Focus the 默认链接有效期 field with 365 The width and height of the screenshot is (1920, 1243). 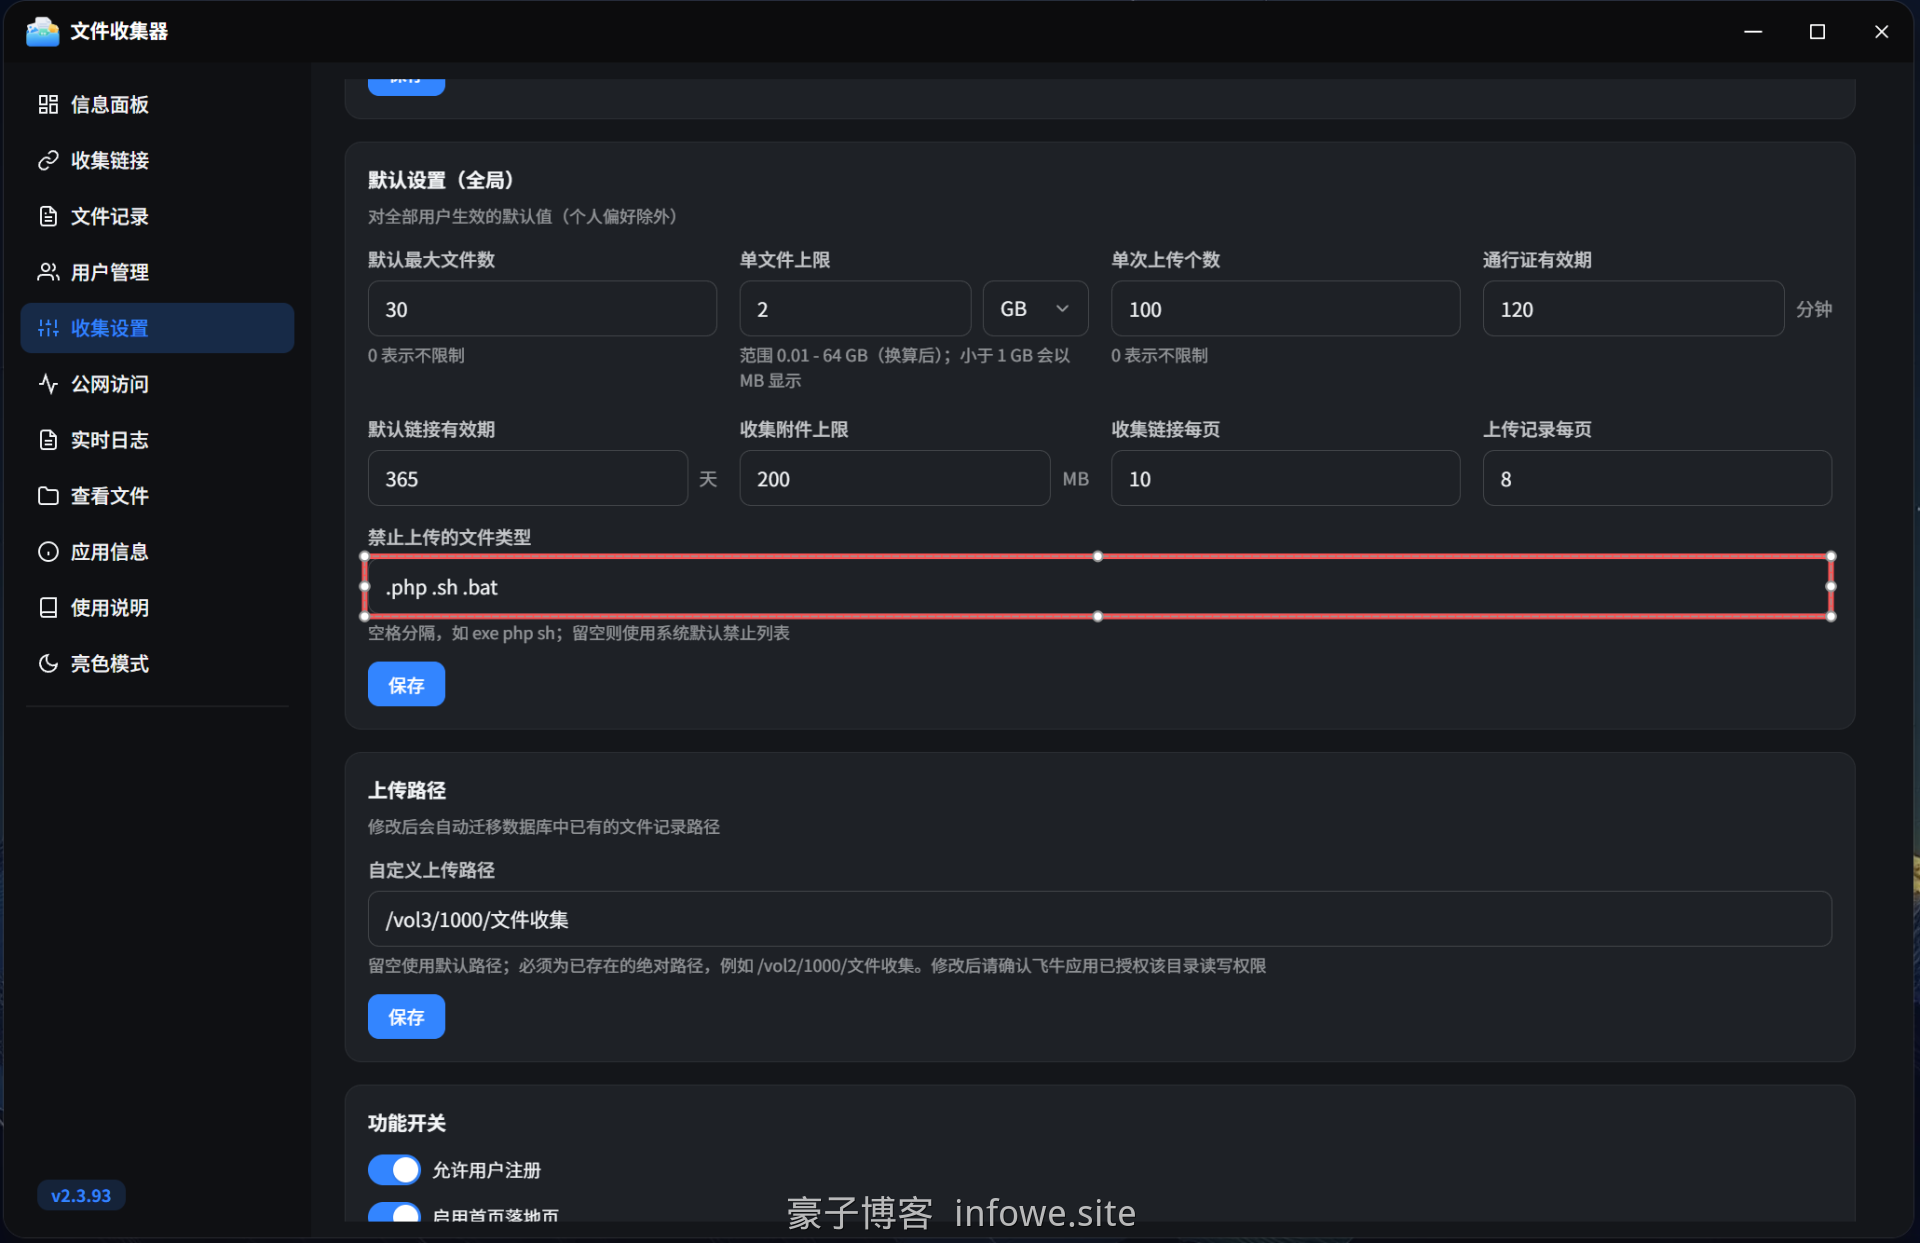click(x=528, y=478)
